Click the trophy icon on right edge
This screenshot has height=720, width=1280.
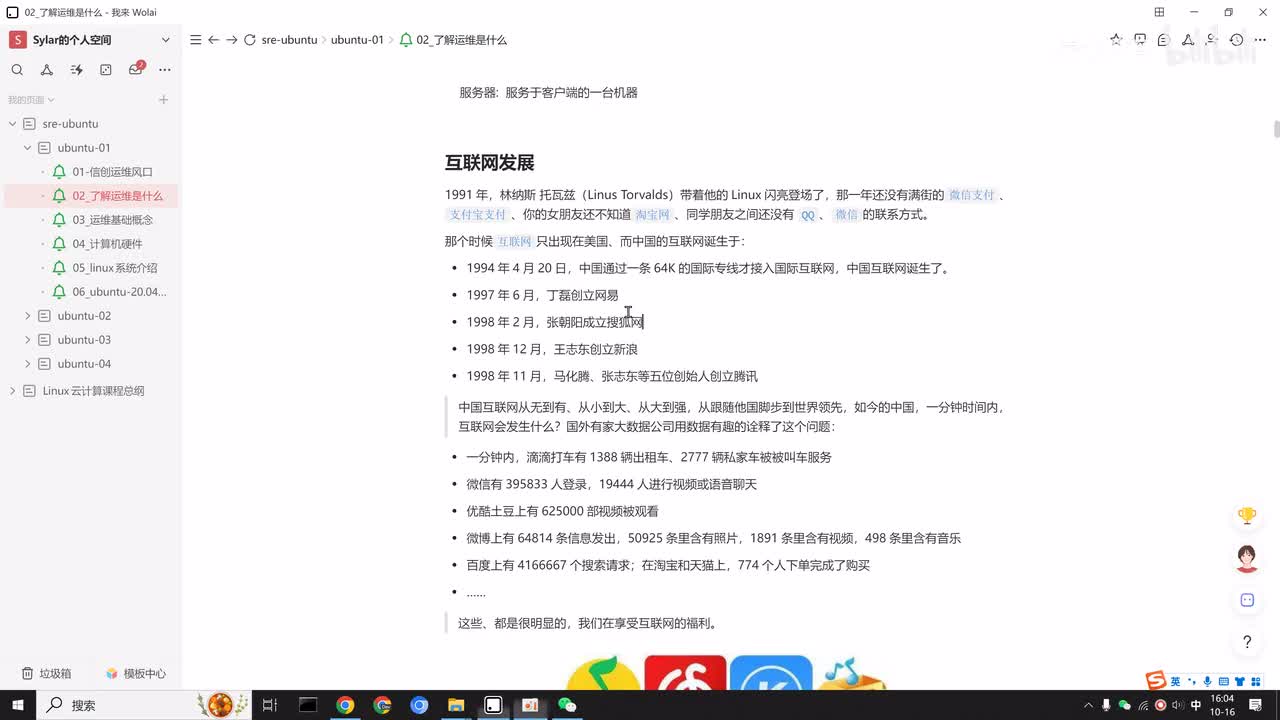coord(1247,516)
